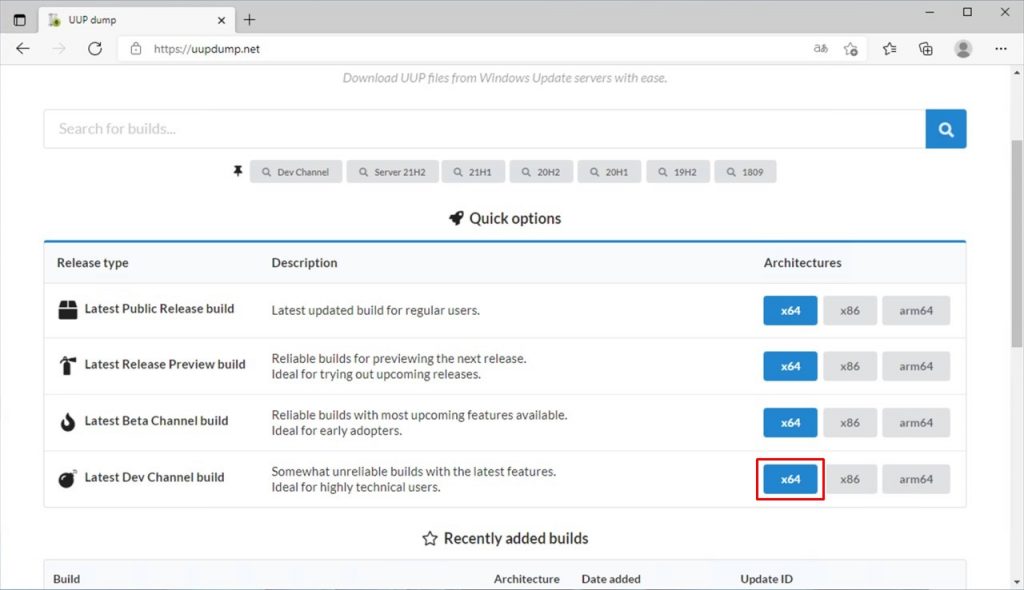Click the profile avatar icon

(963, 48)
